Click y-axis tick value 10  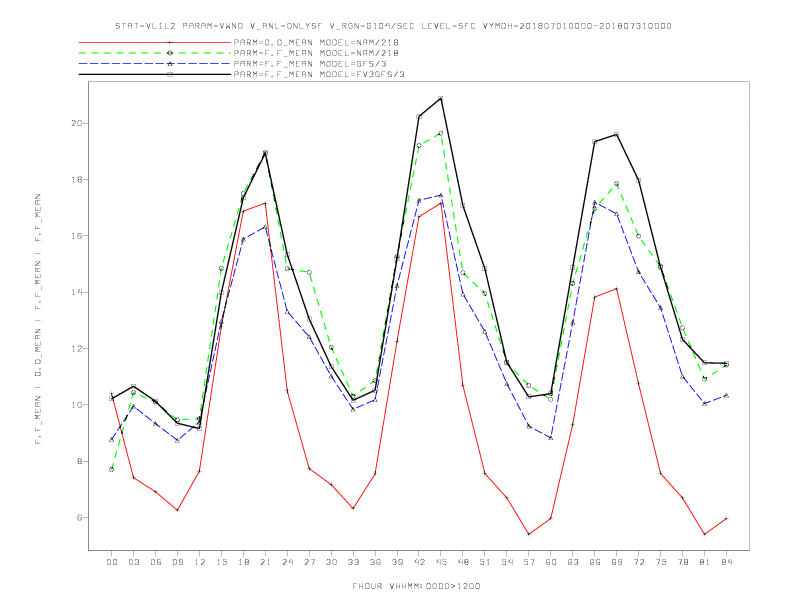point(76,404)
